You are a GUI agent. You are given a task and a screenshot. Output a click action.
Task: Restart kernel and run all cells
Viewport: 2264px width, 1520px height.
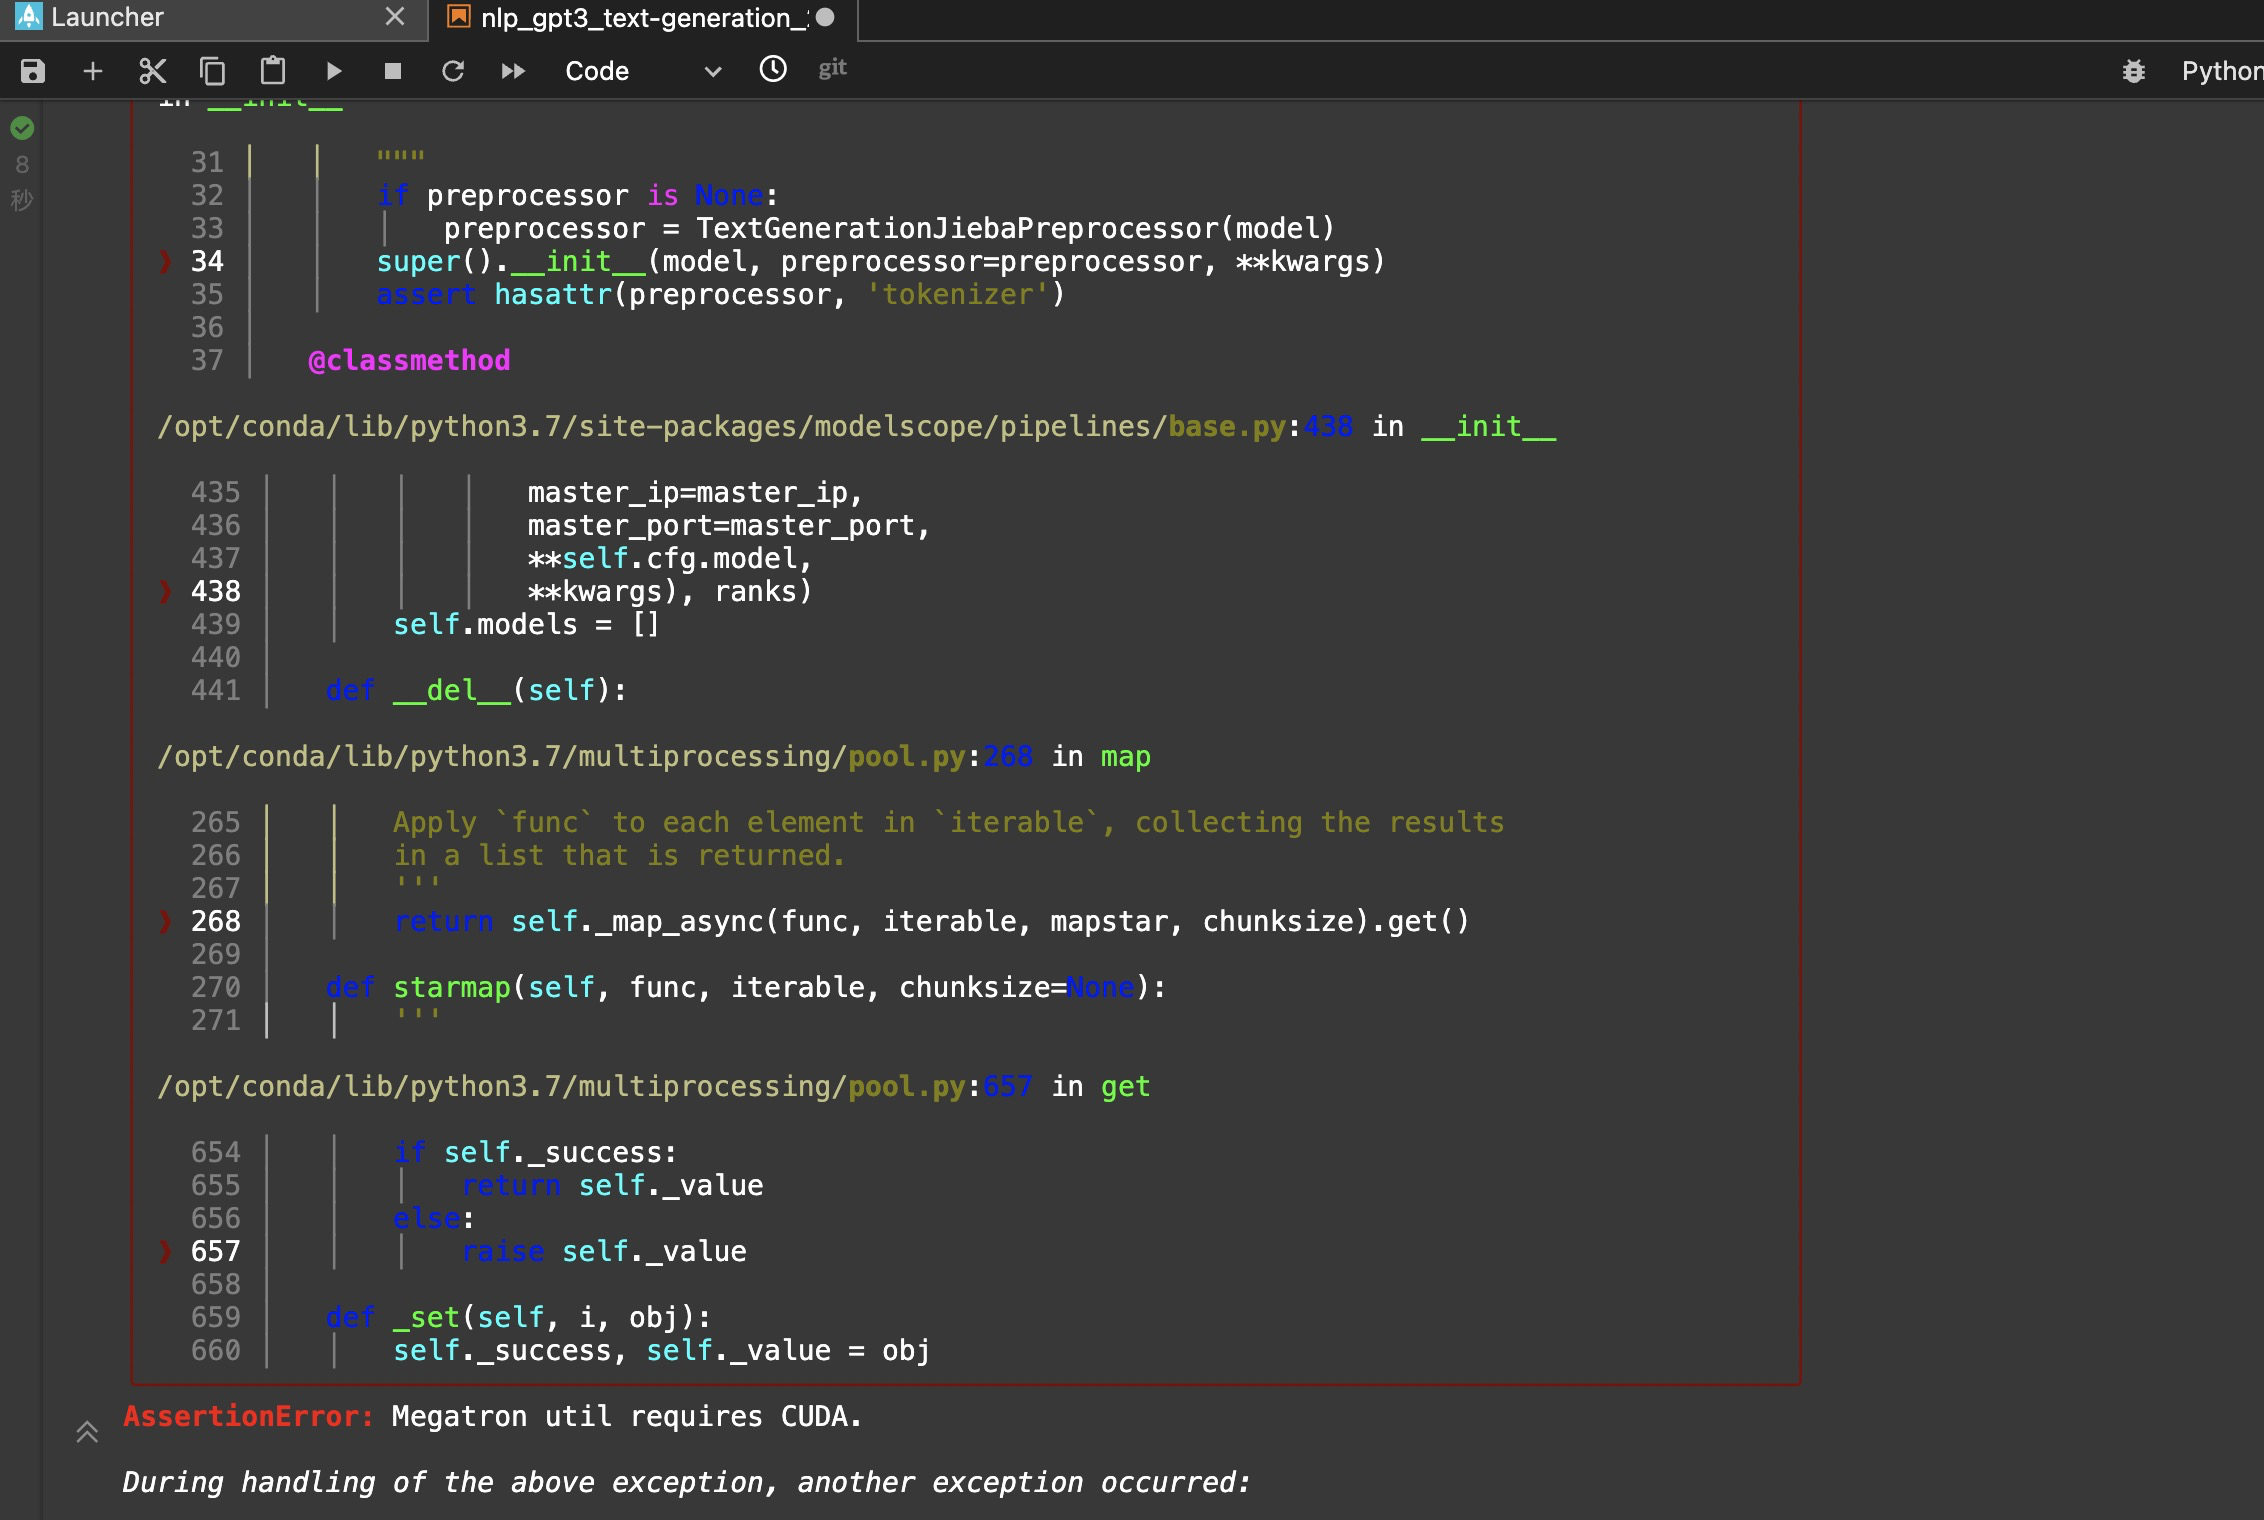(x=513, y=71)
